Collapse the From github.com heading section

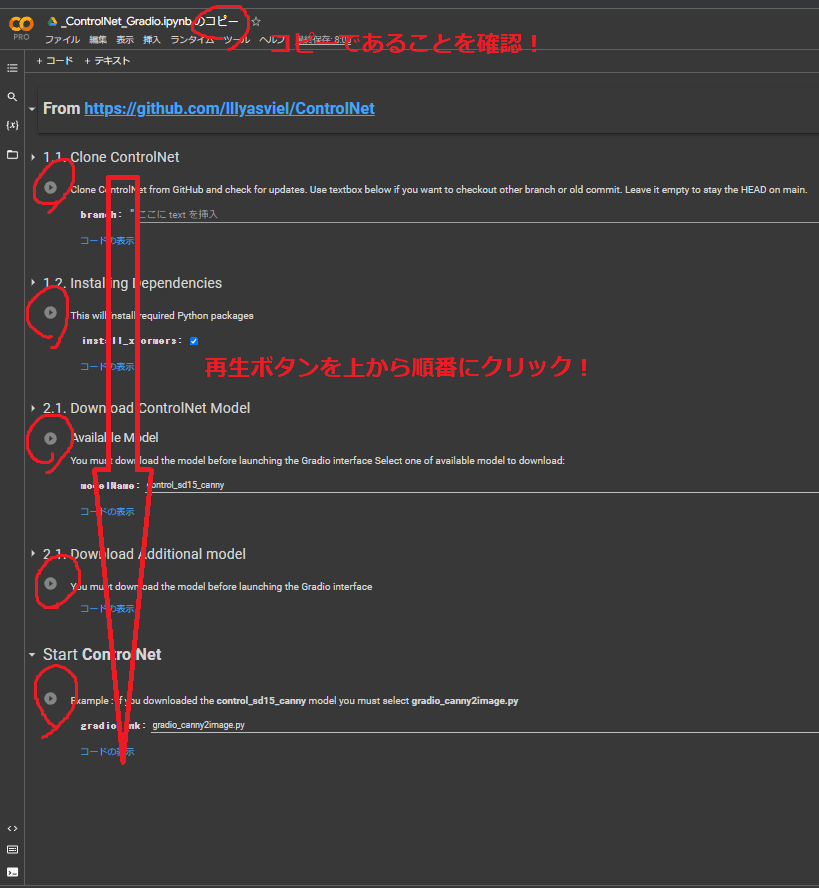(x=32, y=109)
